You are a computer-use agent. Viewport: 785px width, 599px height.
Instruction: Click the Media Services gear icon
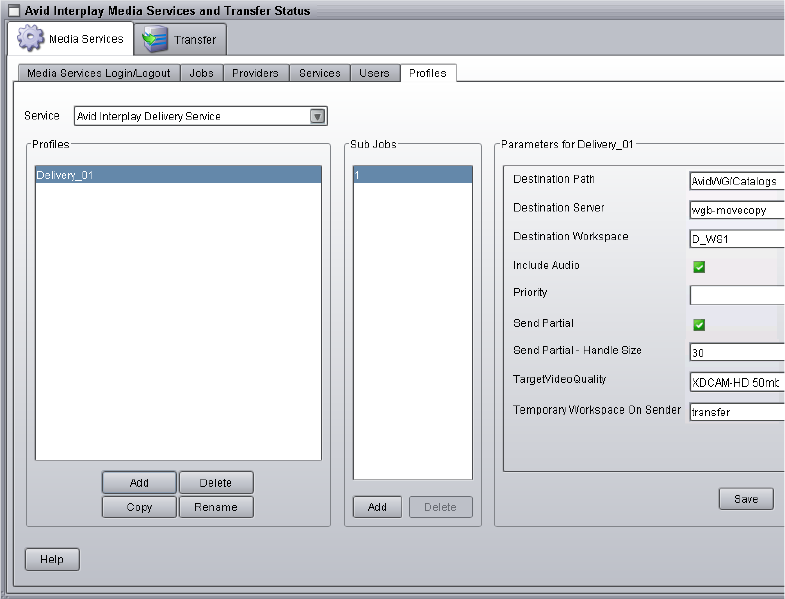point(30,38)
